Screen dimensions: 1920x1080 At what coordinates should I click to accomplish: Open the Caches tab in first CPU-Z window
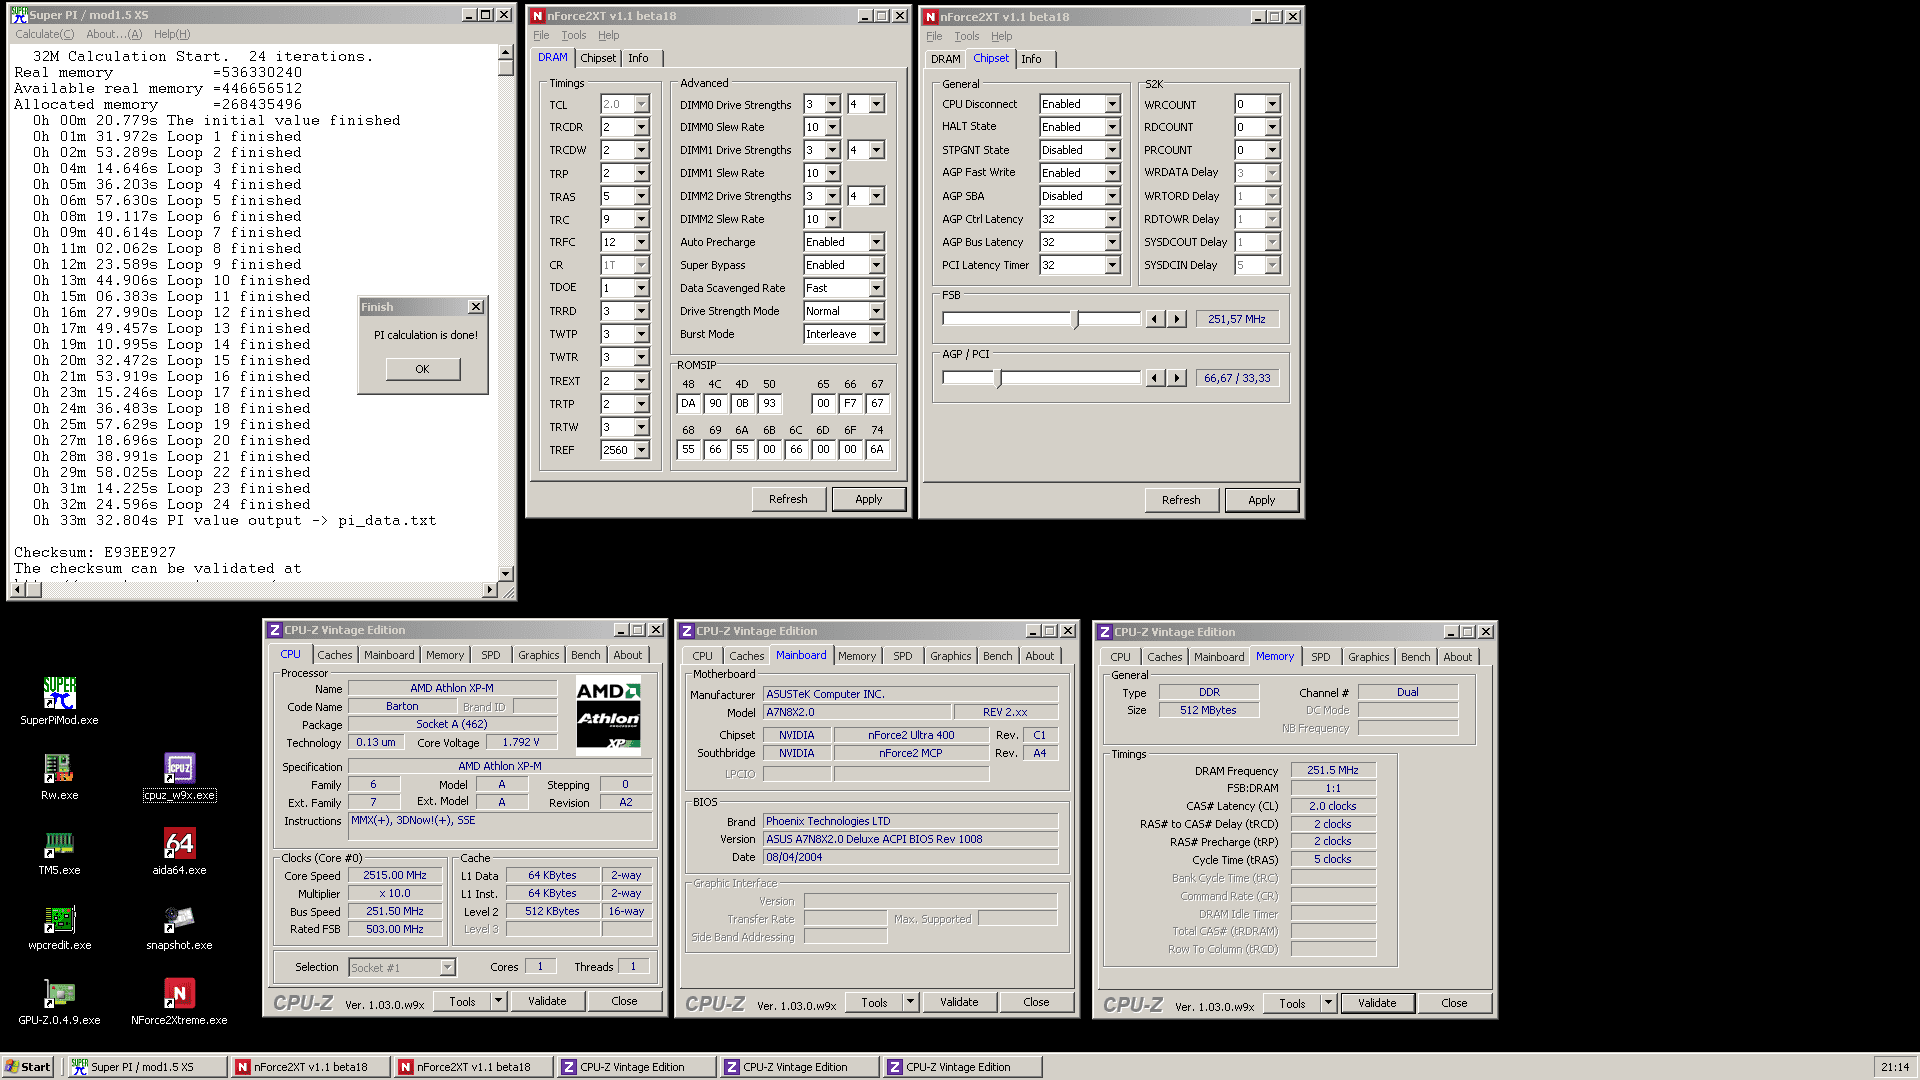point(335,655)
